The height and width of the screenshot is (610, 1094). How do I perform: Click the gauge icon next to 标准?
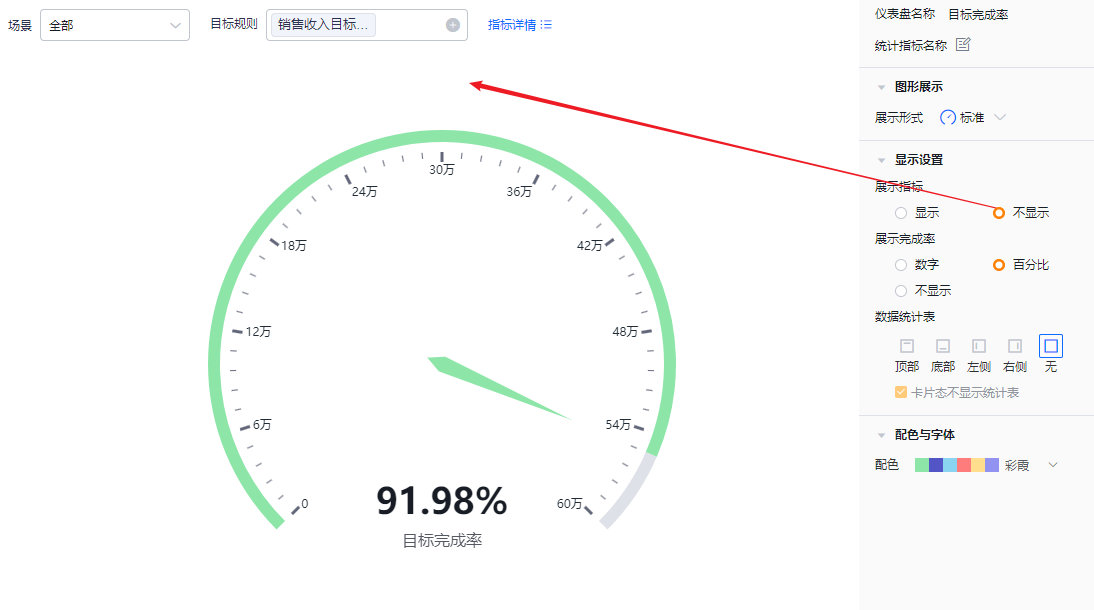(x=947, y=117)
